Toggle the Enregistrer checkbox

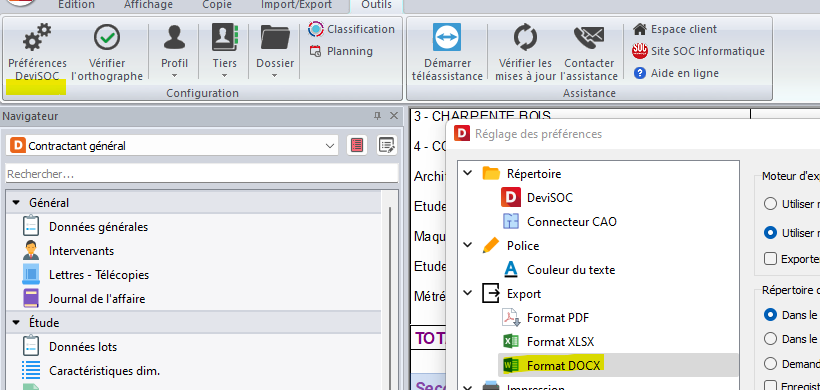click(x=770, y=386)
